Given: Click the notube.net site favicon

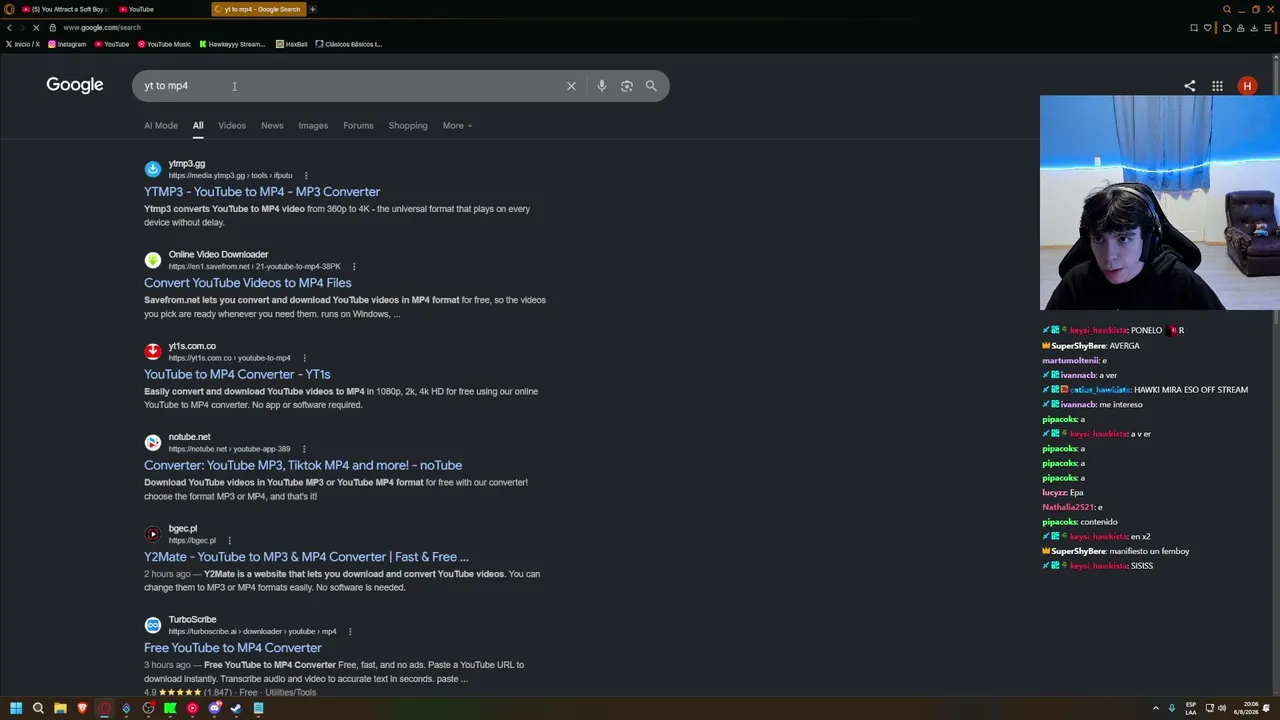Looking at the screenshot, I should 152,443.
